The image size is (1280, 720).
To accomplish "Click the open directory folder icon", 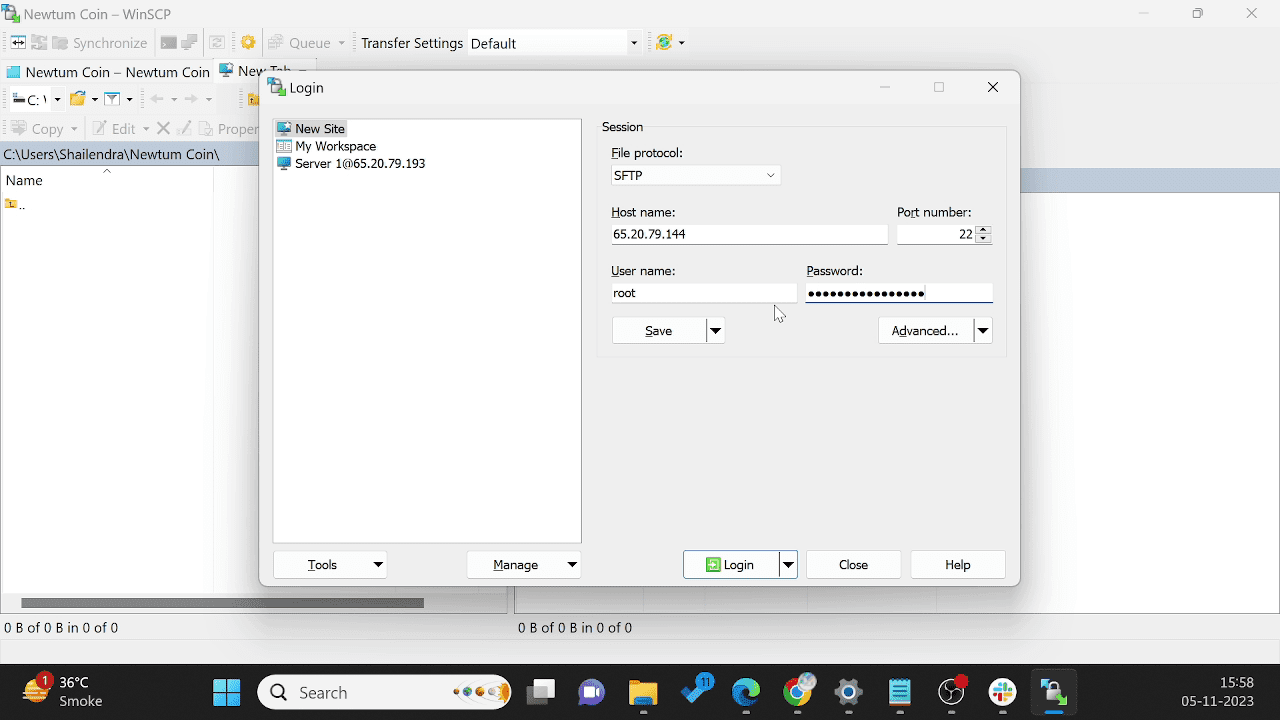I will click(78, 99).
